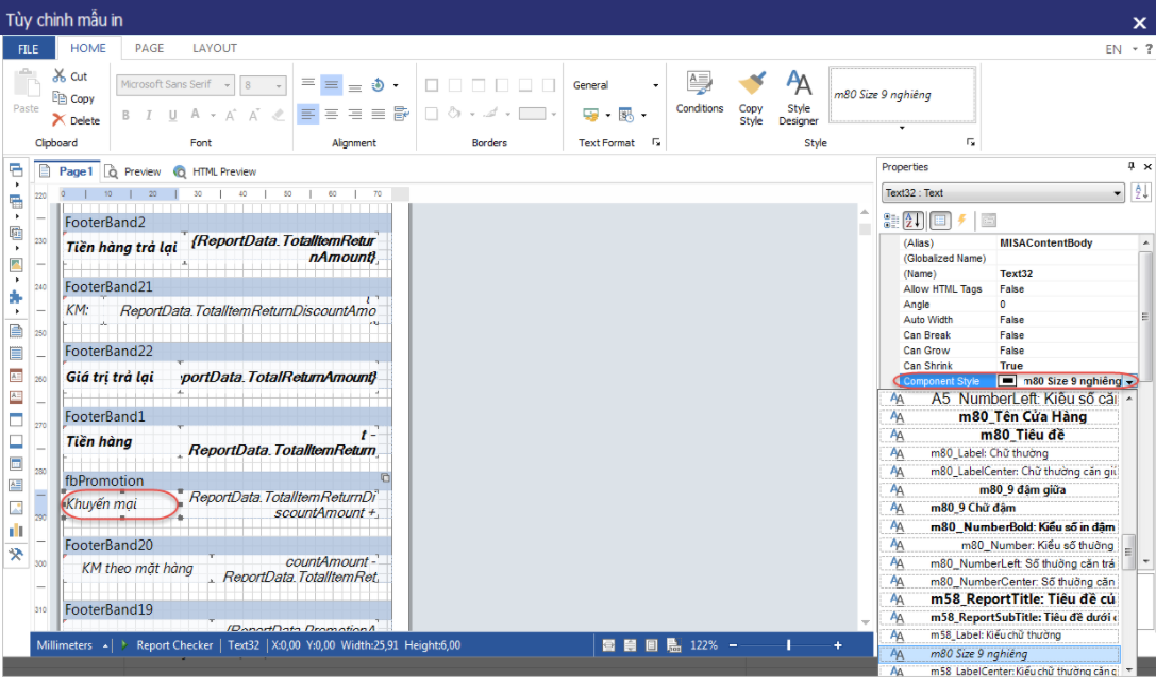Viewport: 1156px width, 677px height.
Task: Click the date/time text format icon
Action: coord(626,114)
